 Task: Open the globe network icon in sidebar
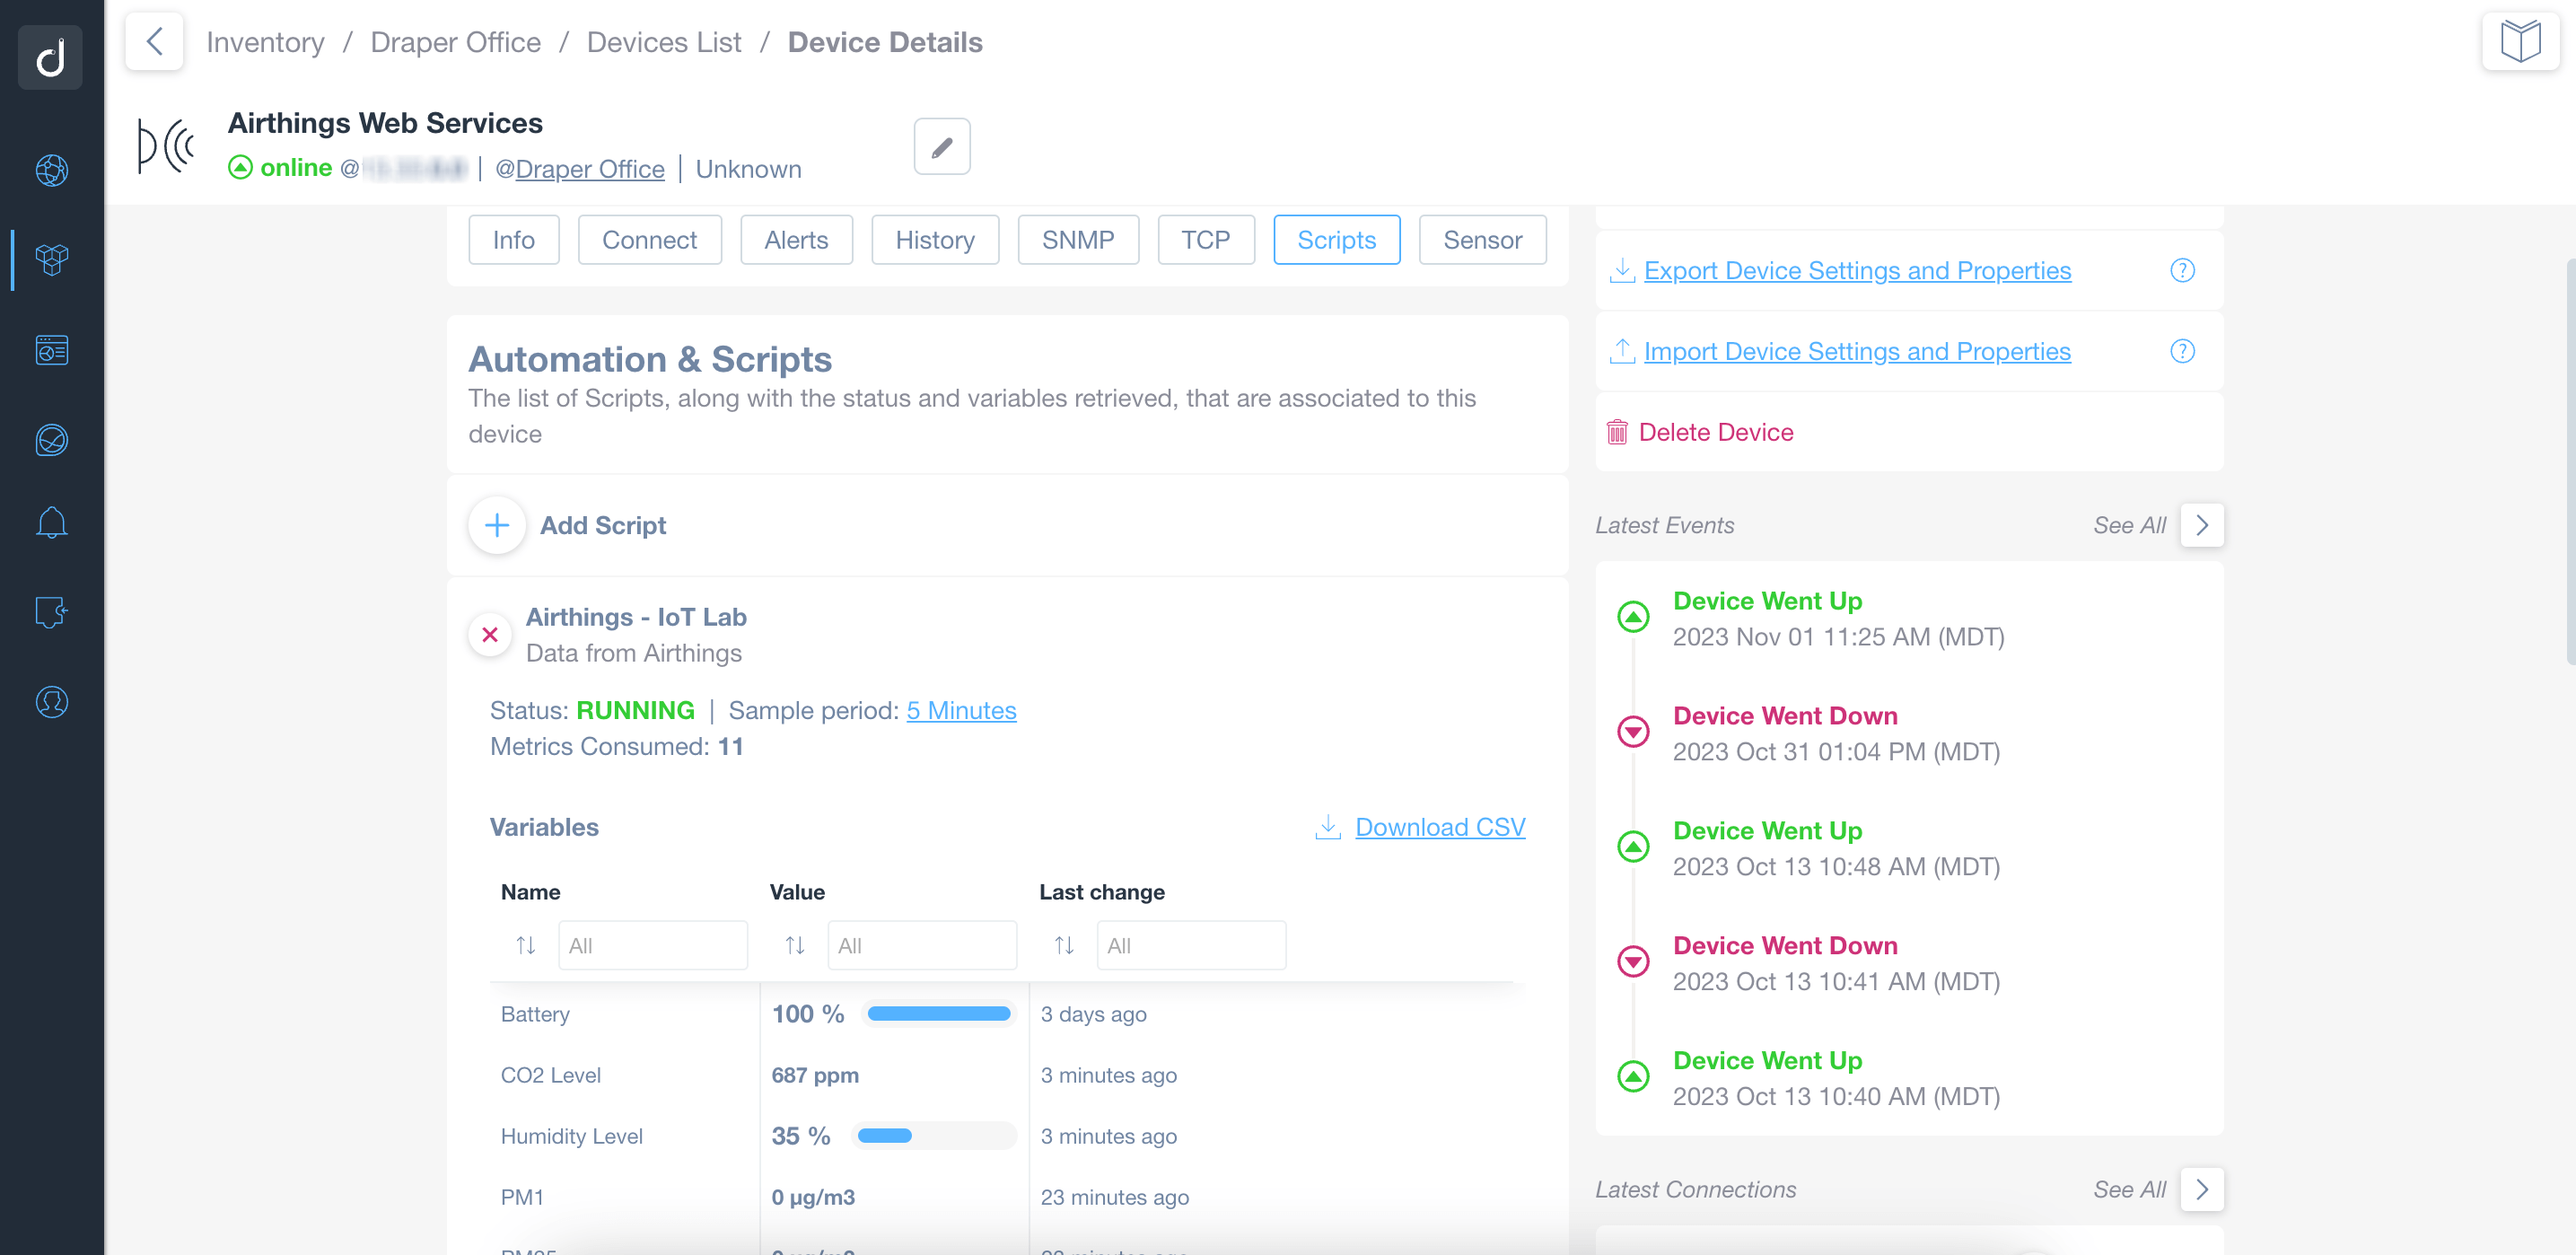tap(52, 170)
